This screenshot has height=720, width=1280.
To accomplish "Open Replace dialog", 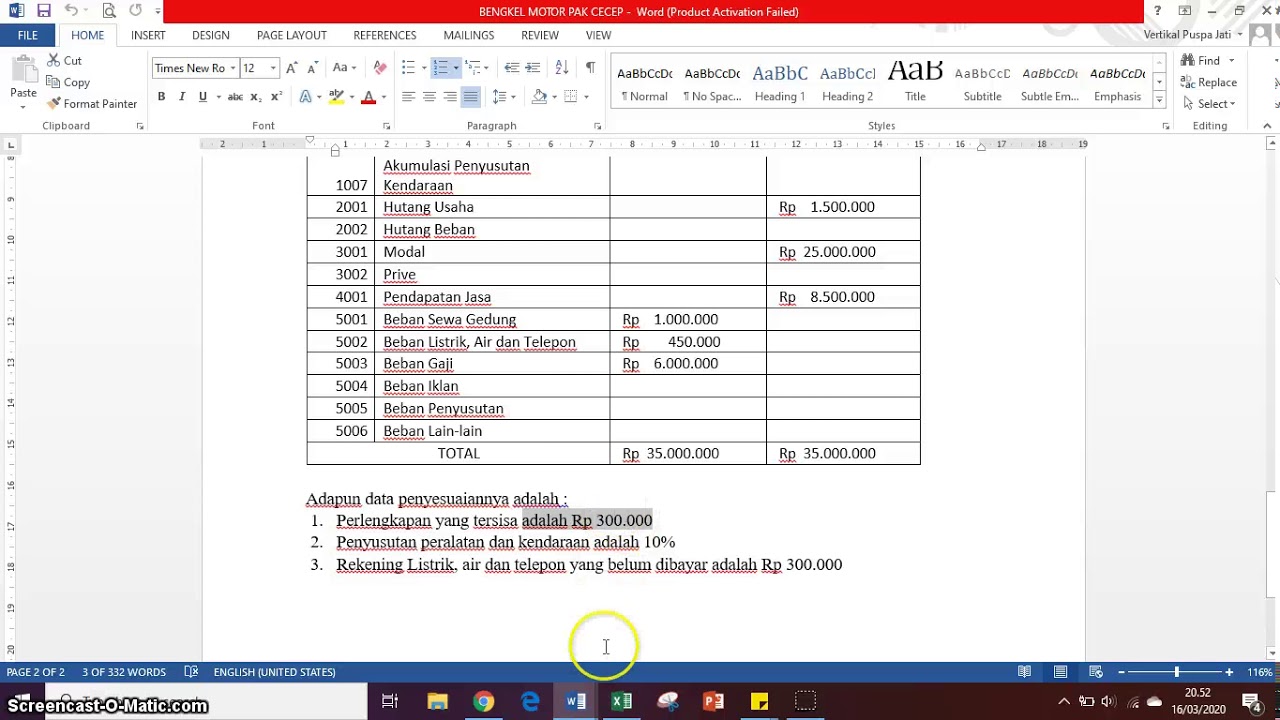I will click(1209, 83).
